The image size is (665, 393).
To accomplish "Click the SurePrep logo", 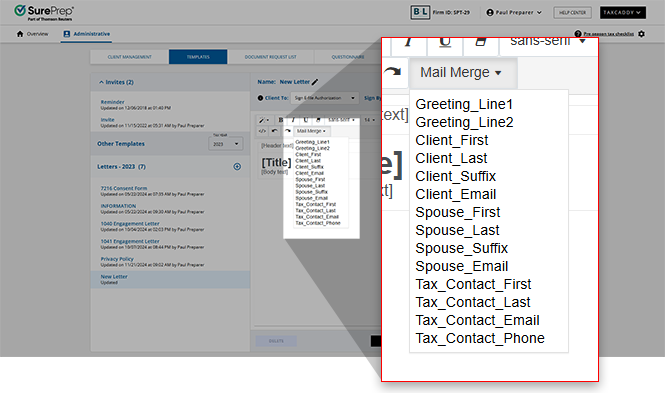I will (x=43, y=13).
